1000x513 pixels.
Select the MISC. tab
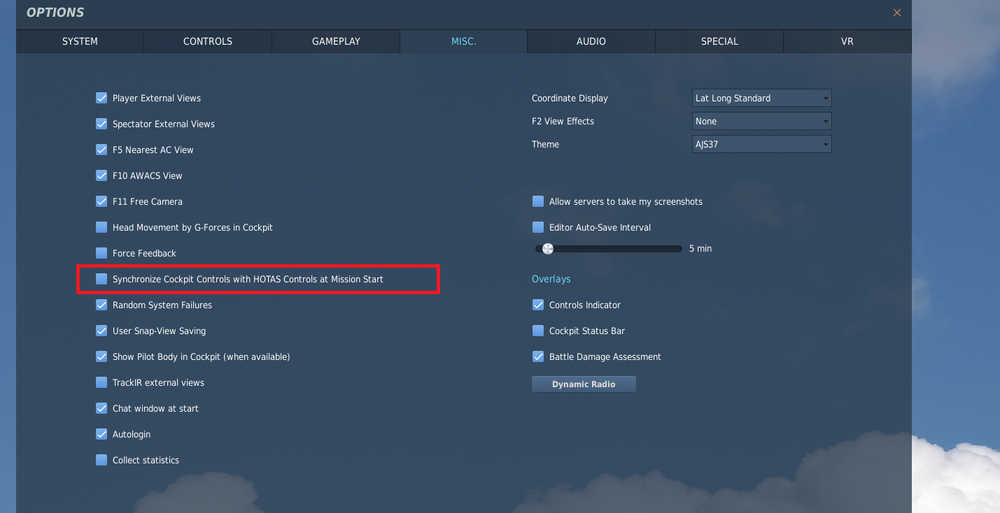pos(464,41)
